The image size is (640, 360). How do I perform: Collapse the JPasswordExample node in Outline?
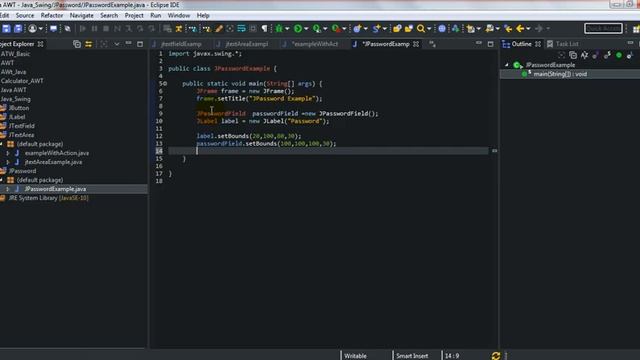(507, 65)
